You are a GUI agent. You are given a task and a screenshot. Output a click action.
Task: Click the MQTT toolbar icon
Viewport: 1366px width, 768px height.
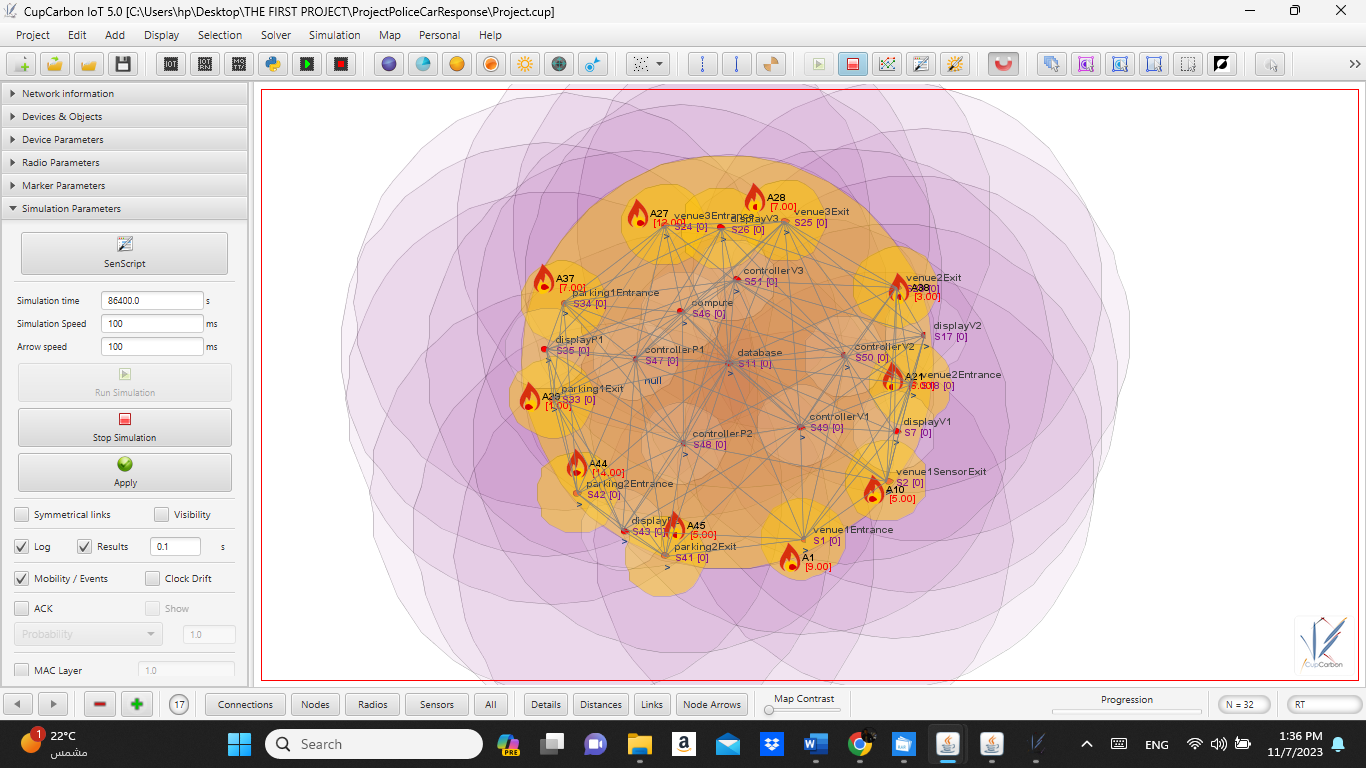click(x=238, y=63)
